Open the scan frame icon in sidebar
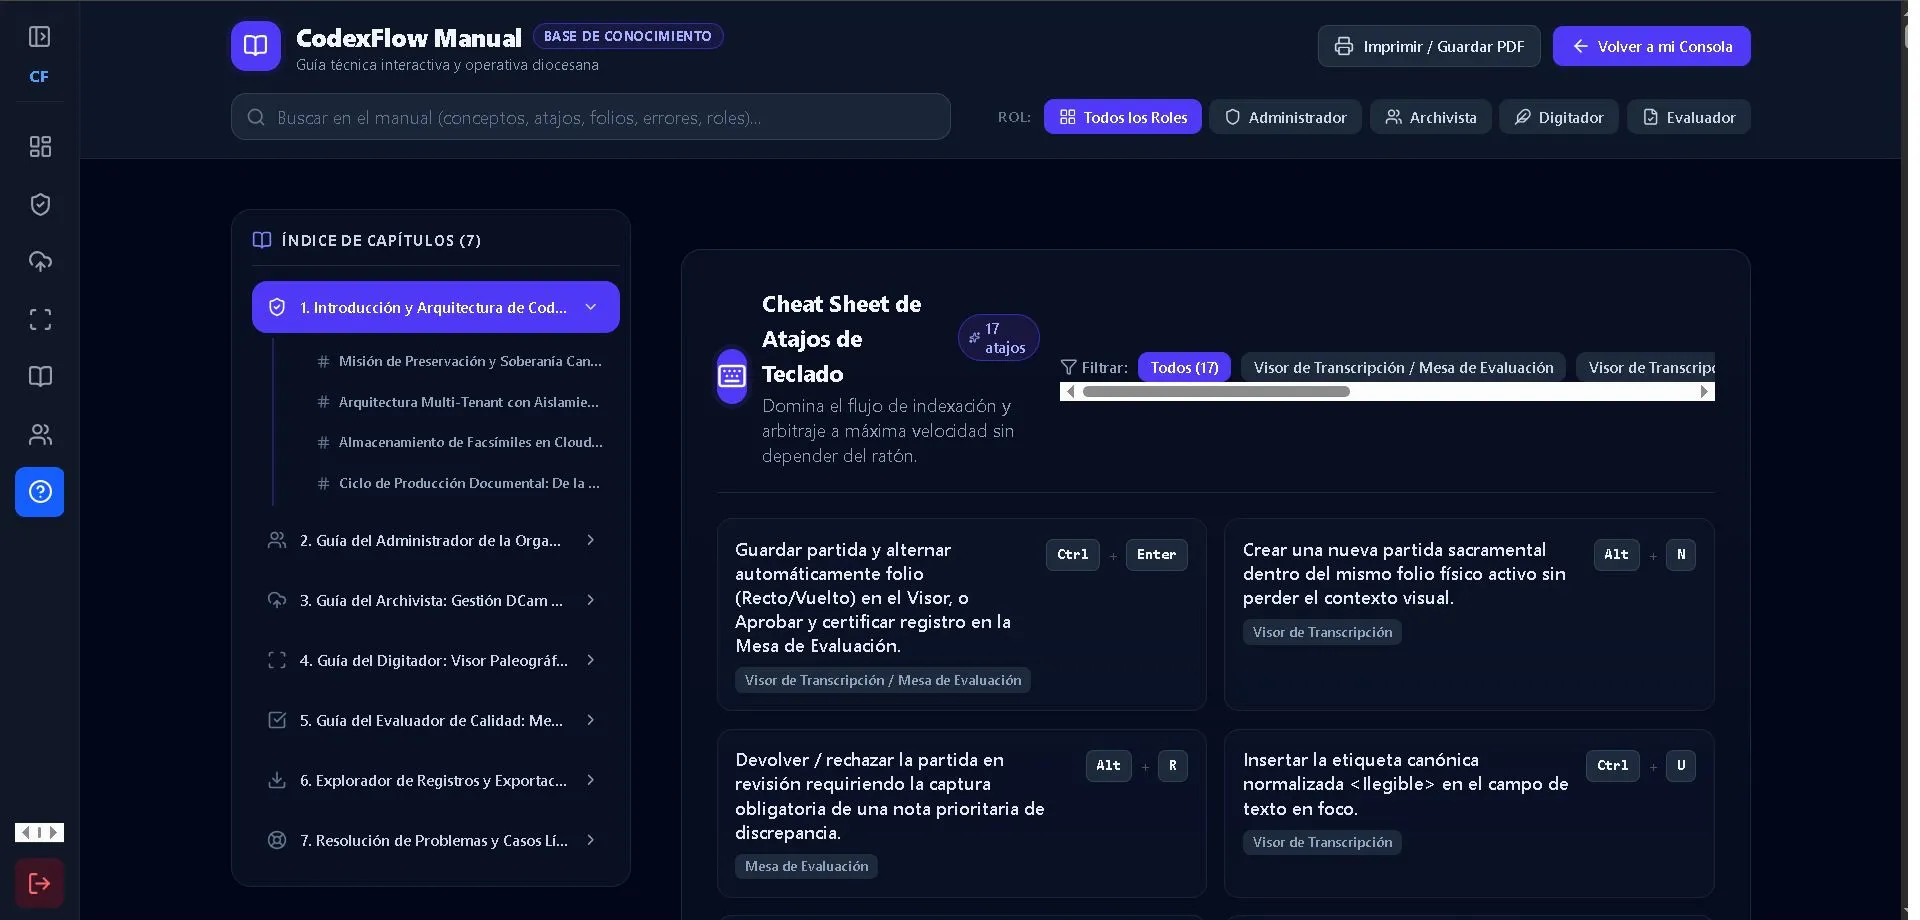Image resolution: width=1920 pixels, height=920 pixels. coord(40,319)
